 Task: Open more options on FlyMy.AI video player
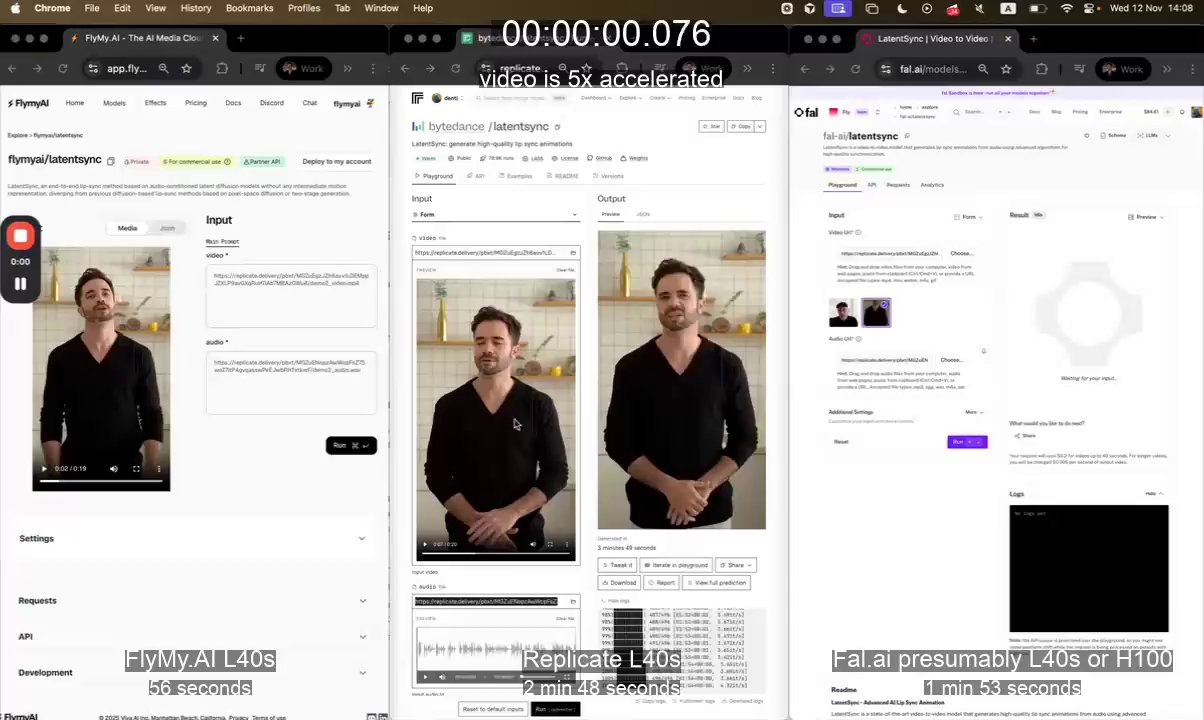(159, 469)
